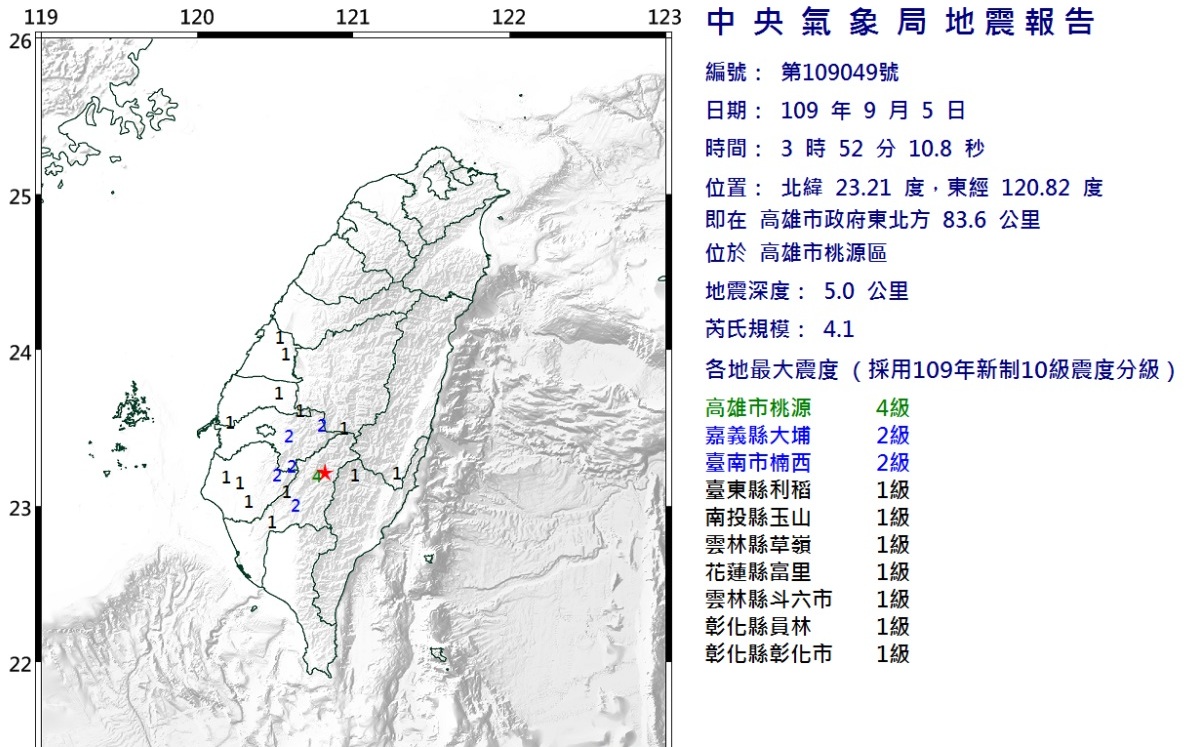
Task: Click the note 採用109年新制10級震度分級
Action: tap(1015, 370)
